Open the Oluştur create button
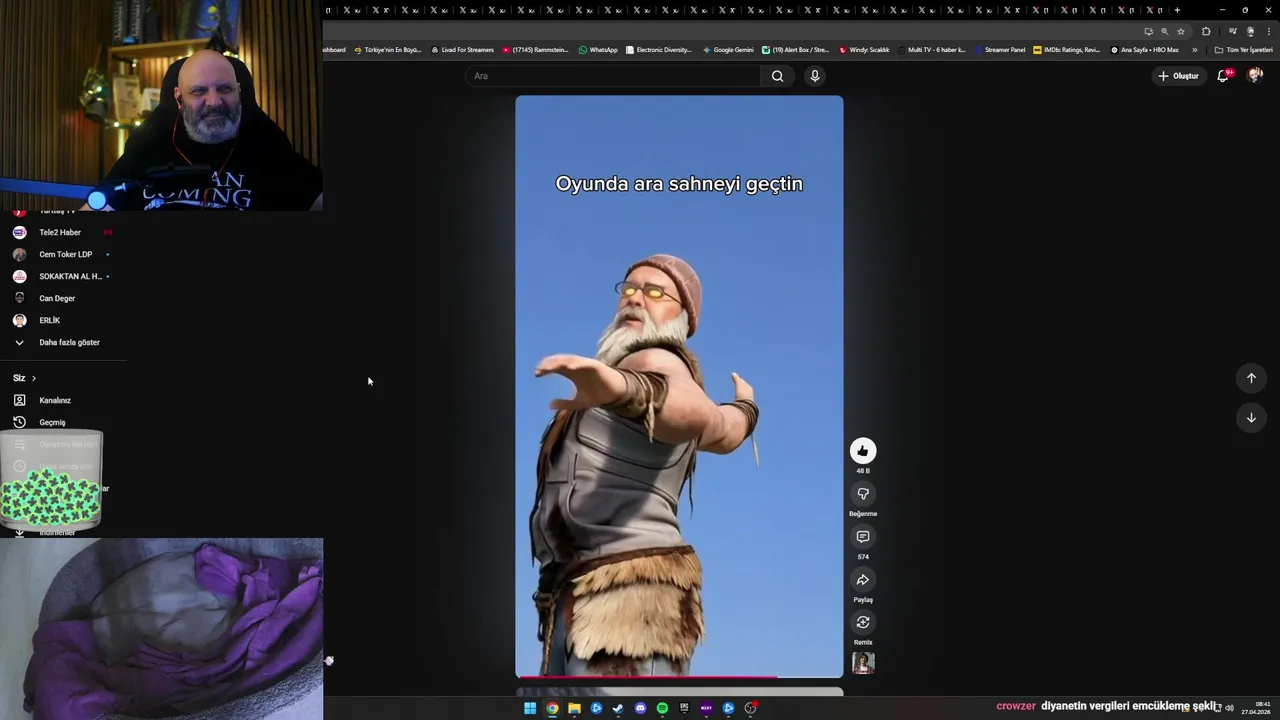1280x720 pixels. point(1178,76)
